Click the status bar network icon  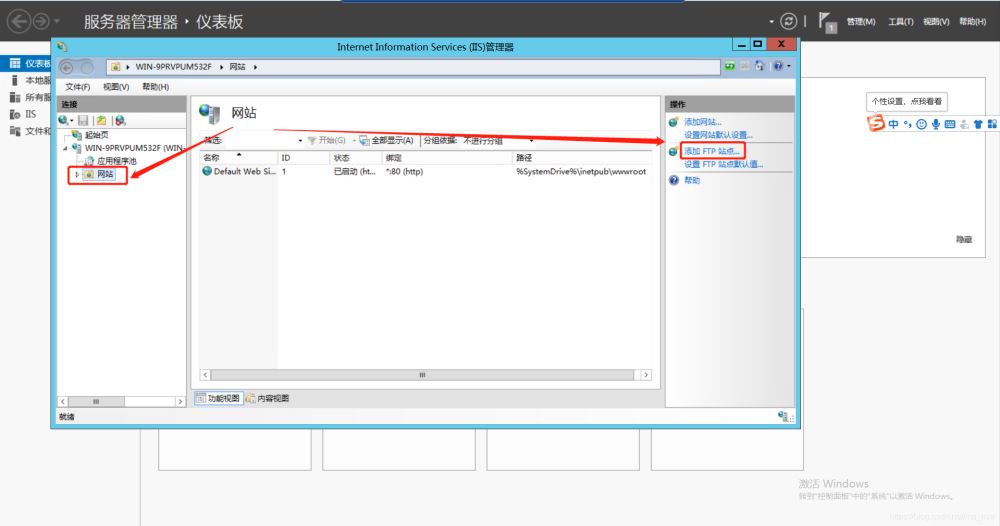784,416
